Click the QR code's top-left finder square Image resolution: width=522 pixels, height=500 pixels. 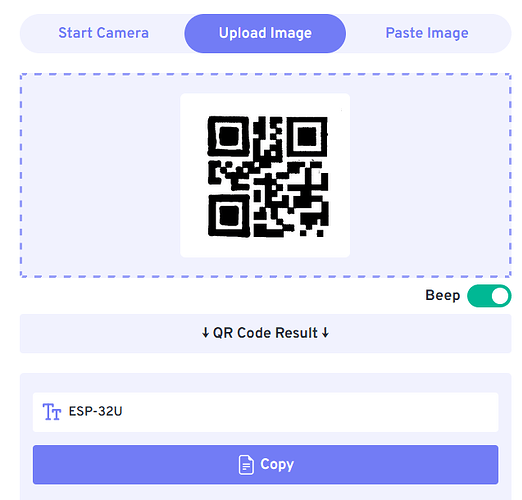tap(228, 136)
